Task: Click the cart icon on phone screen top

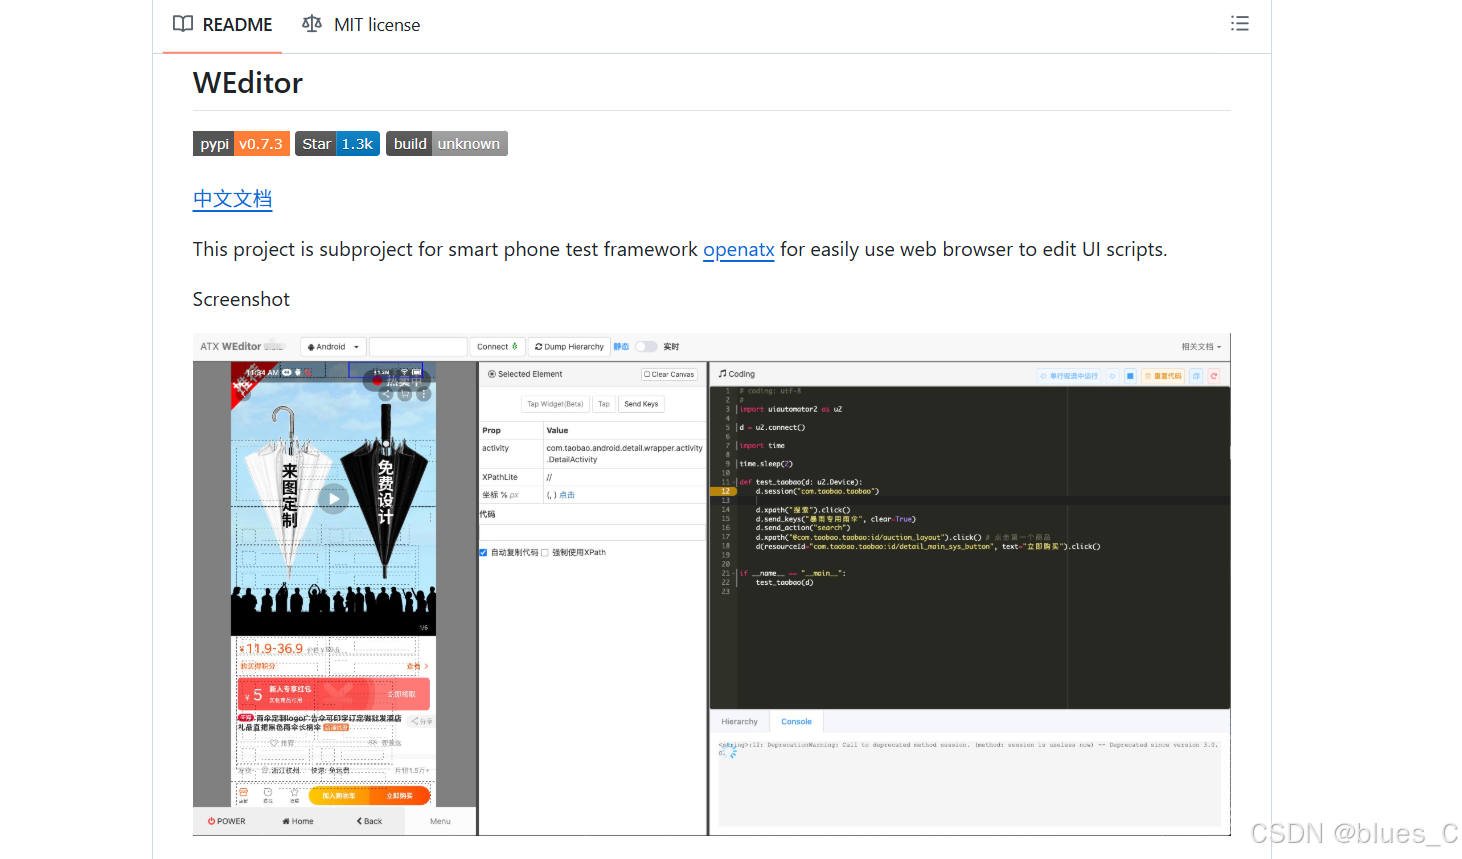Action: [405, 394]
